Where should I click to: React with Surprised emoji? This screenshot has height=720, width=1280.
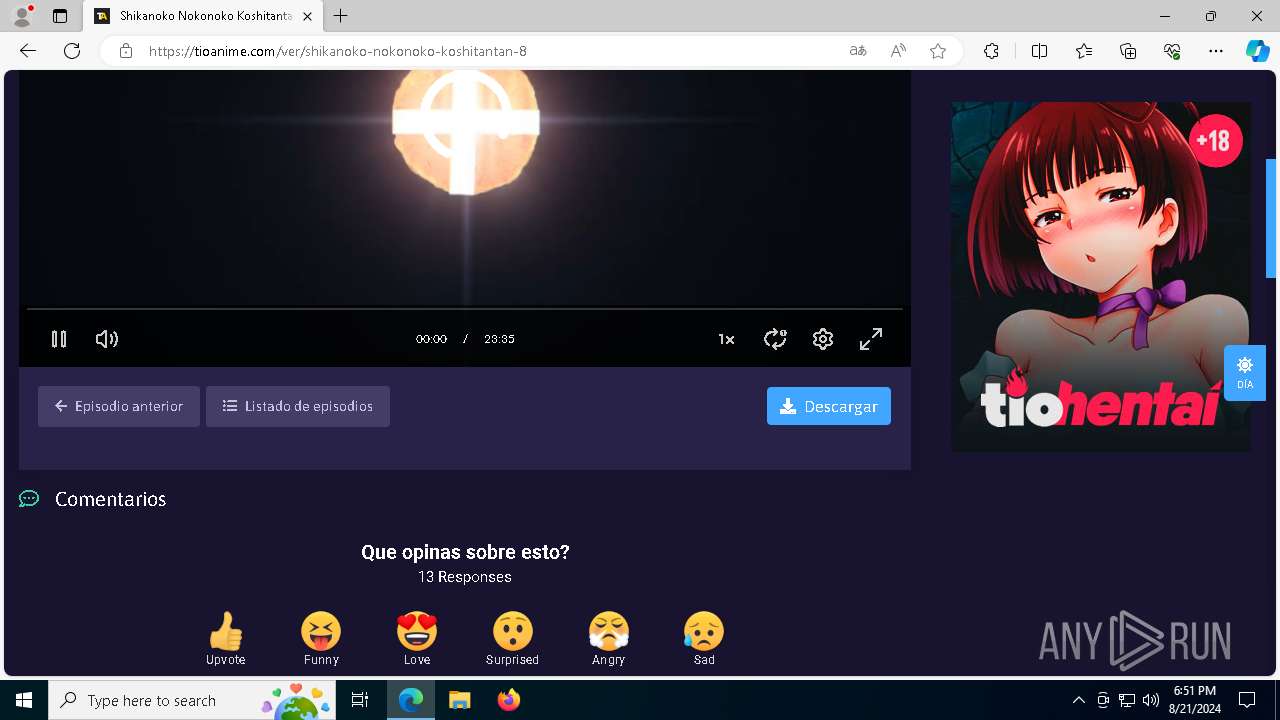[x=512, y=639]
